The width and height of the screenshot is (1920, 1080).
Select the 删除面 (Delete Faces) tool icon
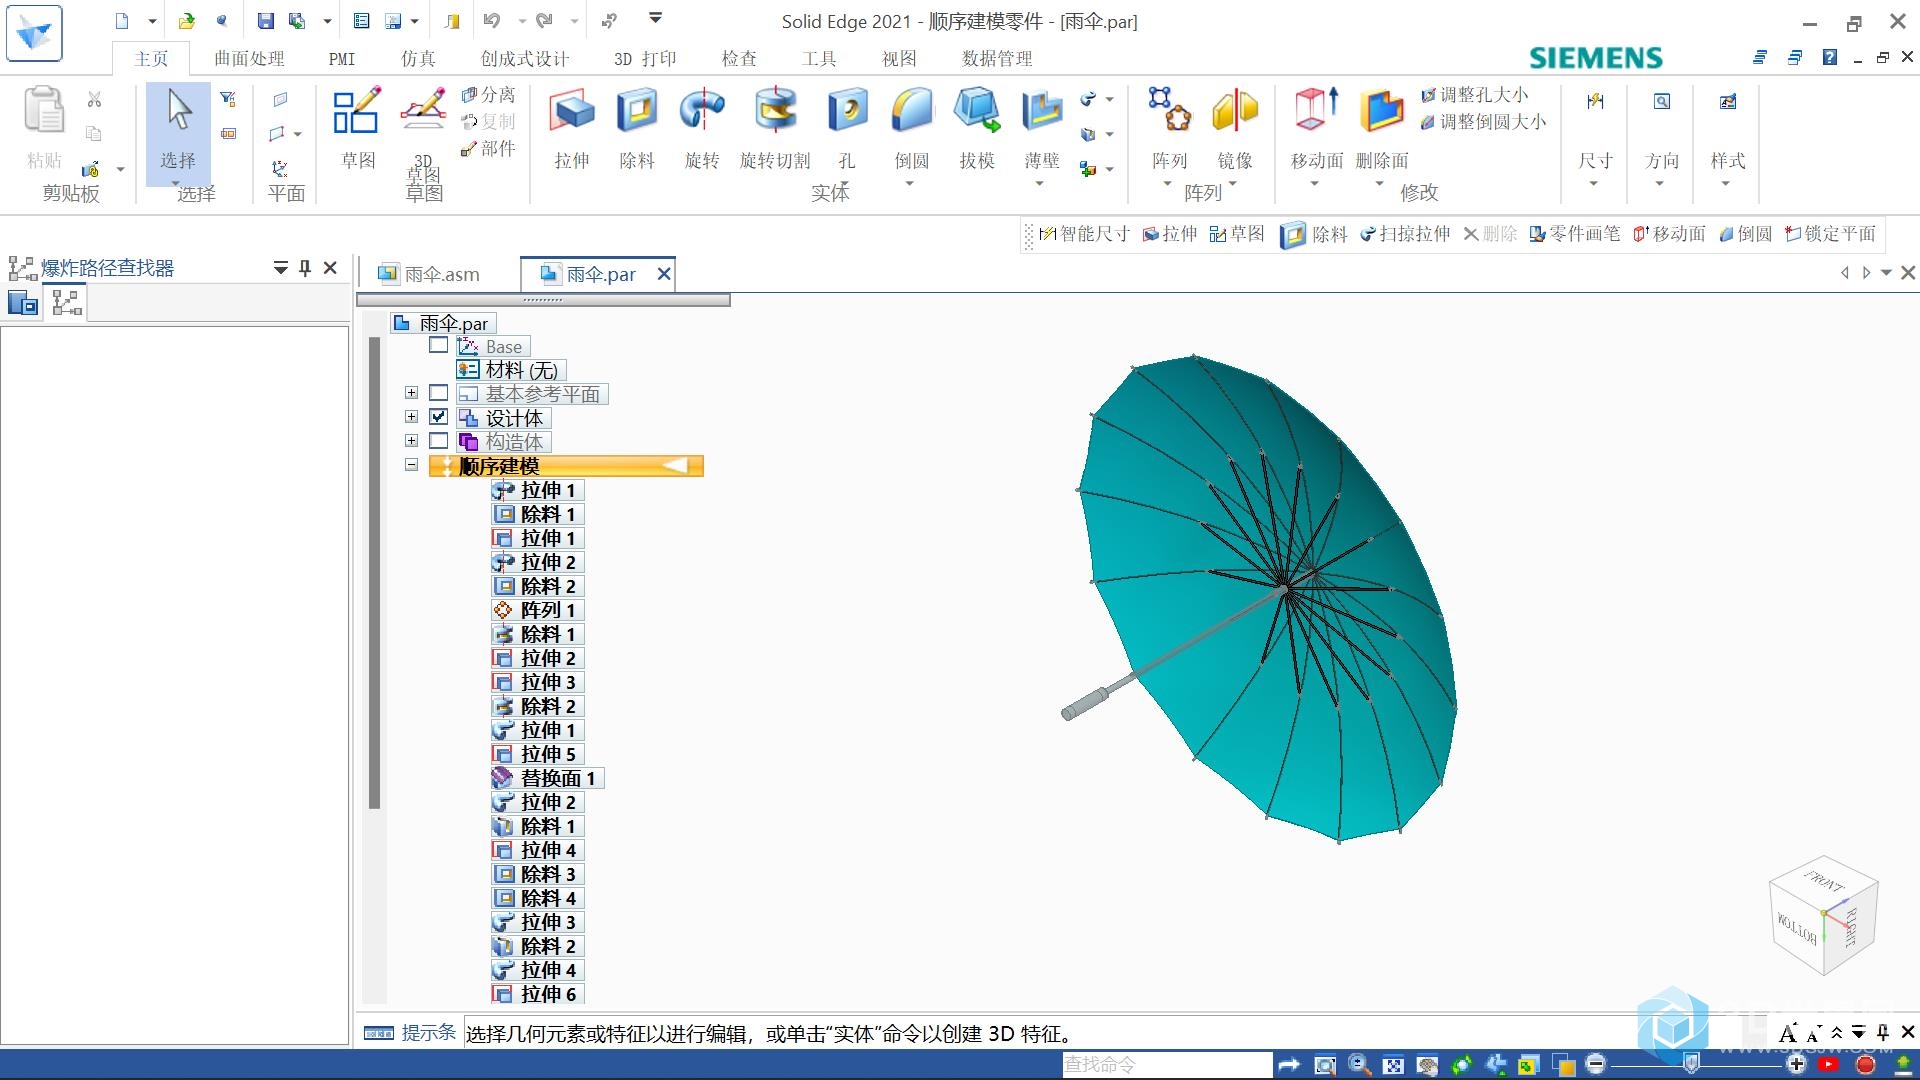pyautogui.click(x=1382, y=110)
